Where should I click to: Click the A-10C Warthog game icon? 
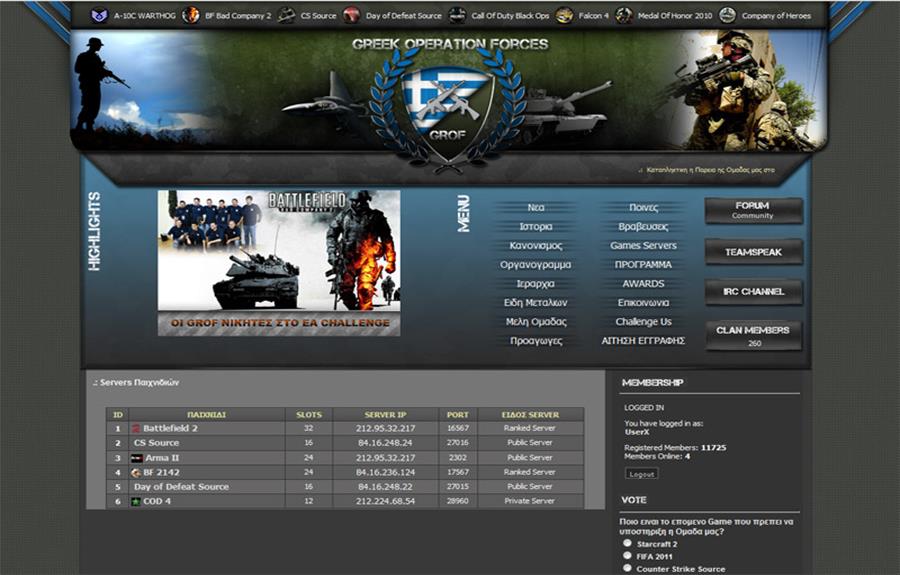99,15
